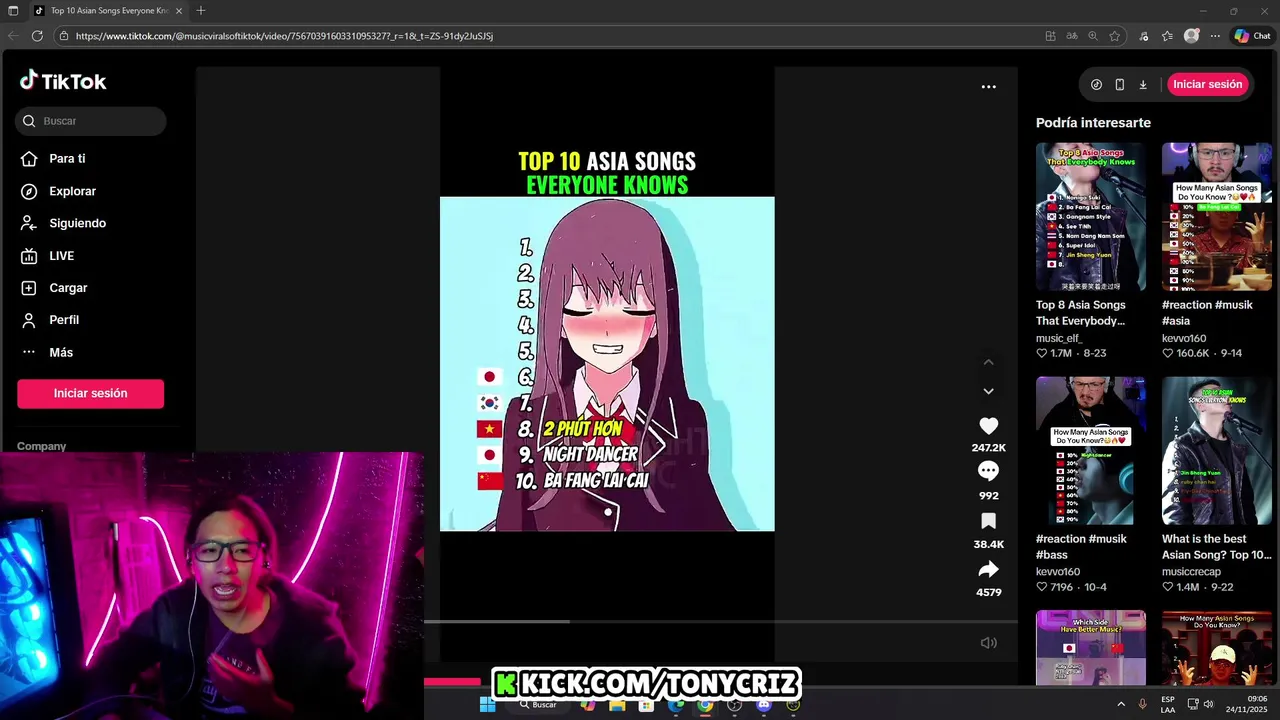This screenshot has height=720, width=1280.
Task: Click top-right Iniciar sesión button
Action: [1207, 84]
